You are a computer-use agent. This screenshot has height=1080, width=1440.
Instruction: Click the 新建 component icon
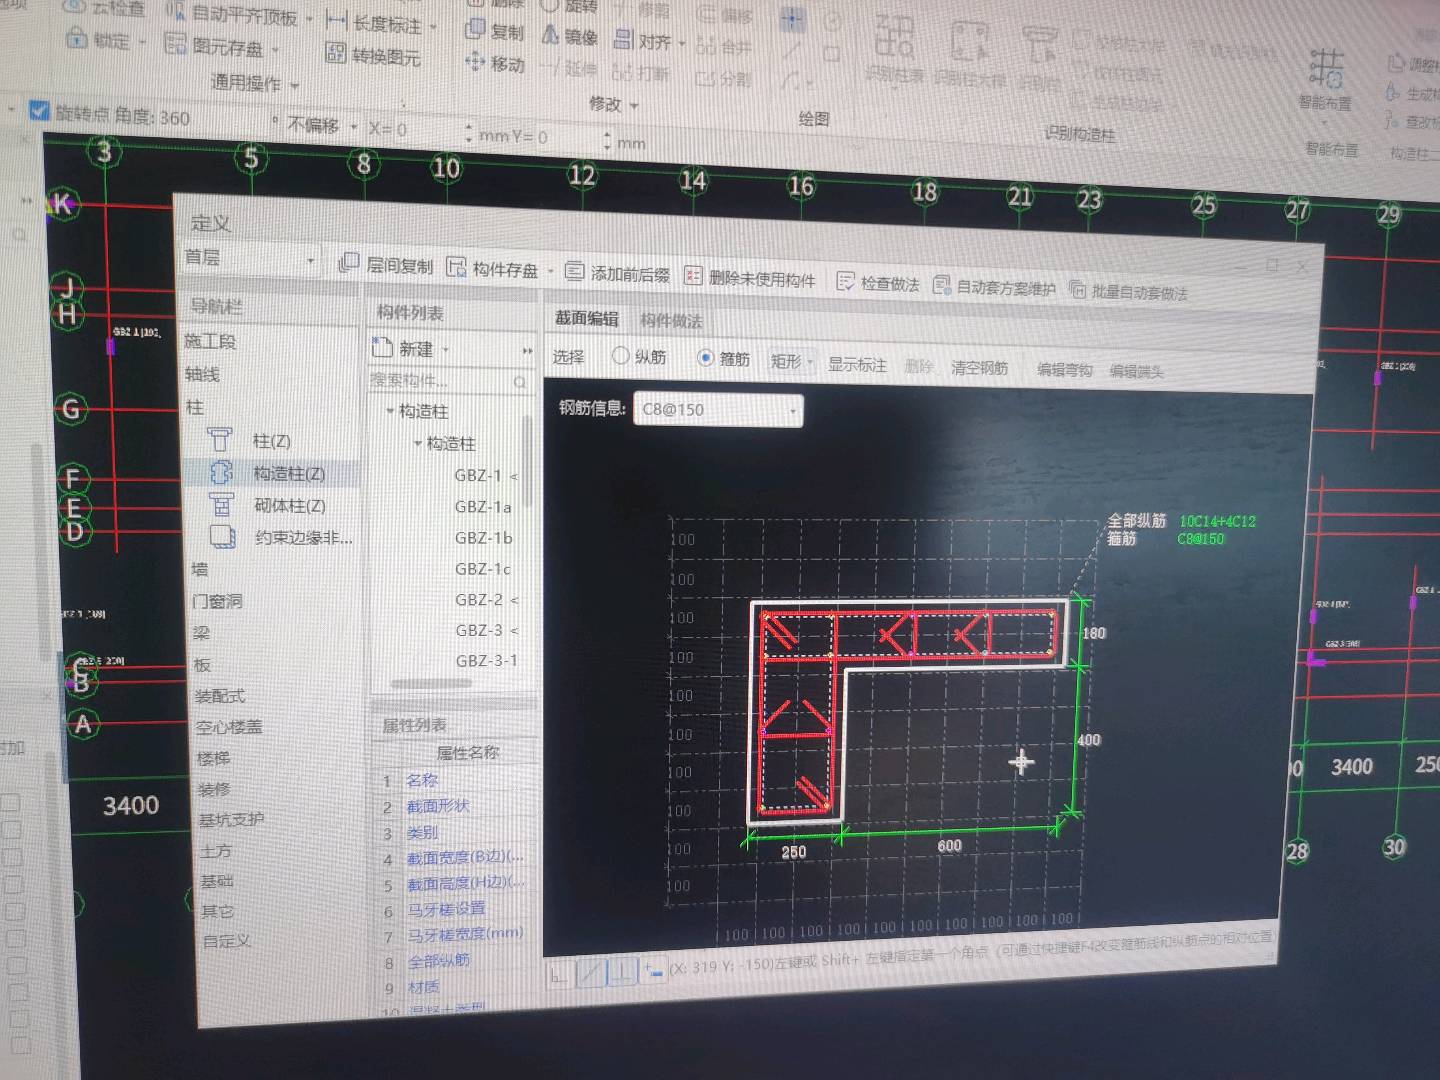[382, 347]
